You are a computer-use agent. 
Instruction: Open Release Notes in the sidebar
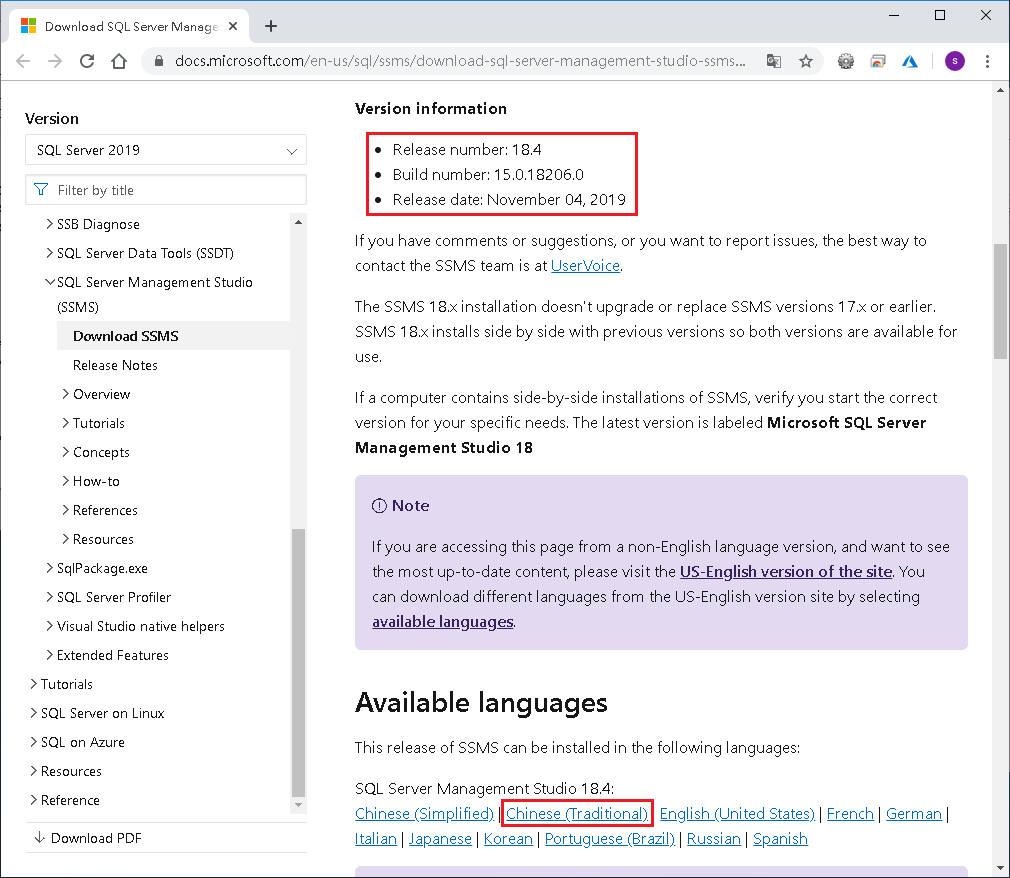point(115,365)
